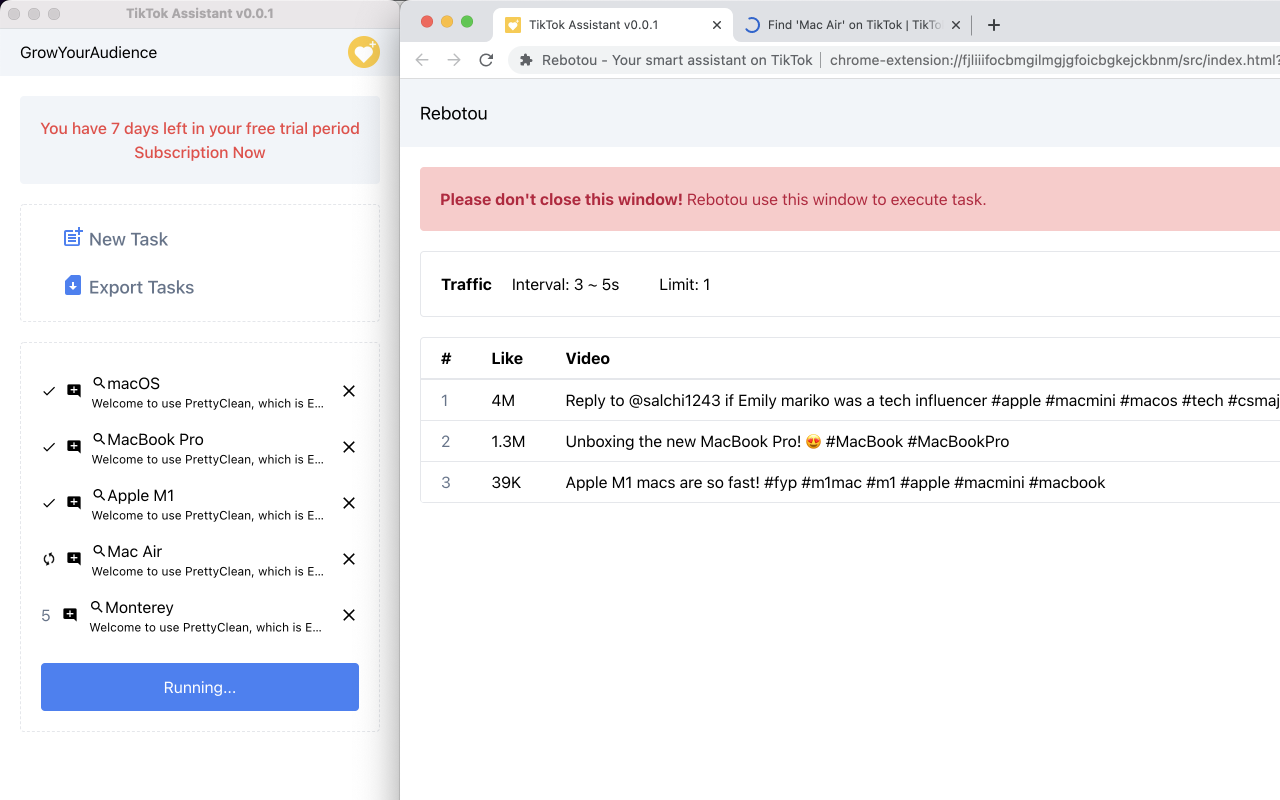Click the extension puzzle icon in address bar
Screen dimensions: 1280x800
(x=526, y=60)
